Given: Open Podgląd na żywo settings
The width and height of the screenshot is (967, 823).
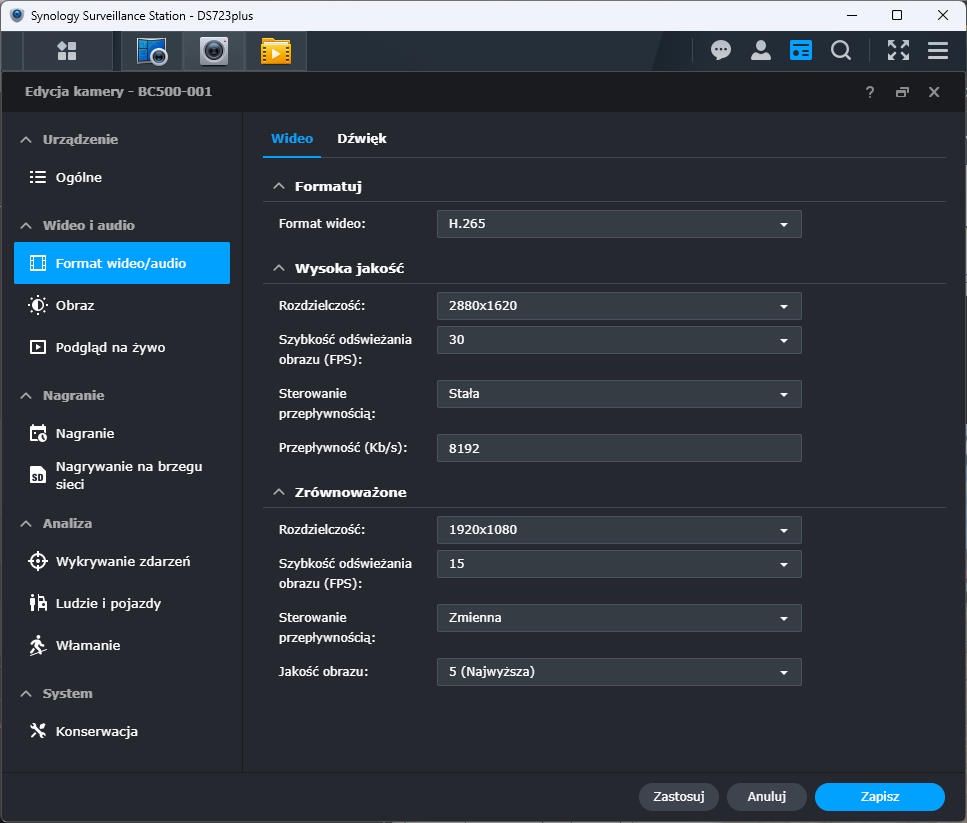Looking at the screenshot, I should (x=121, y=347).
